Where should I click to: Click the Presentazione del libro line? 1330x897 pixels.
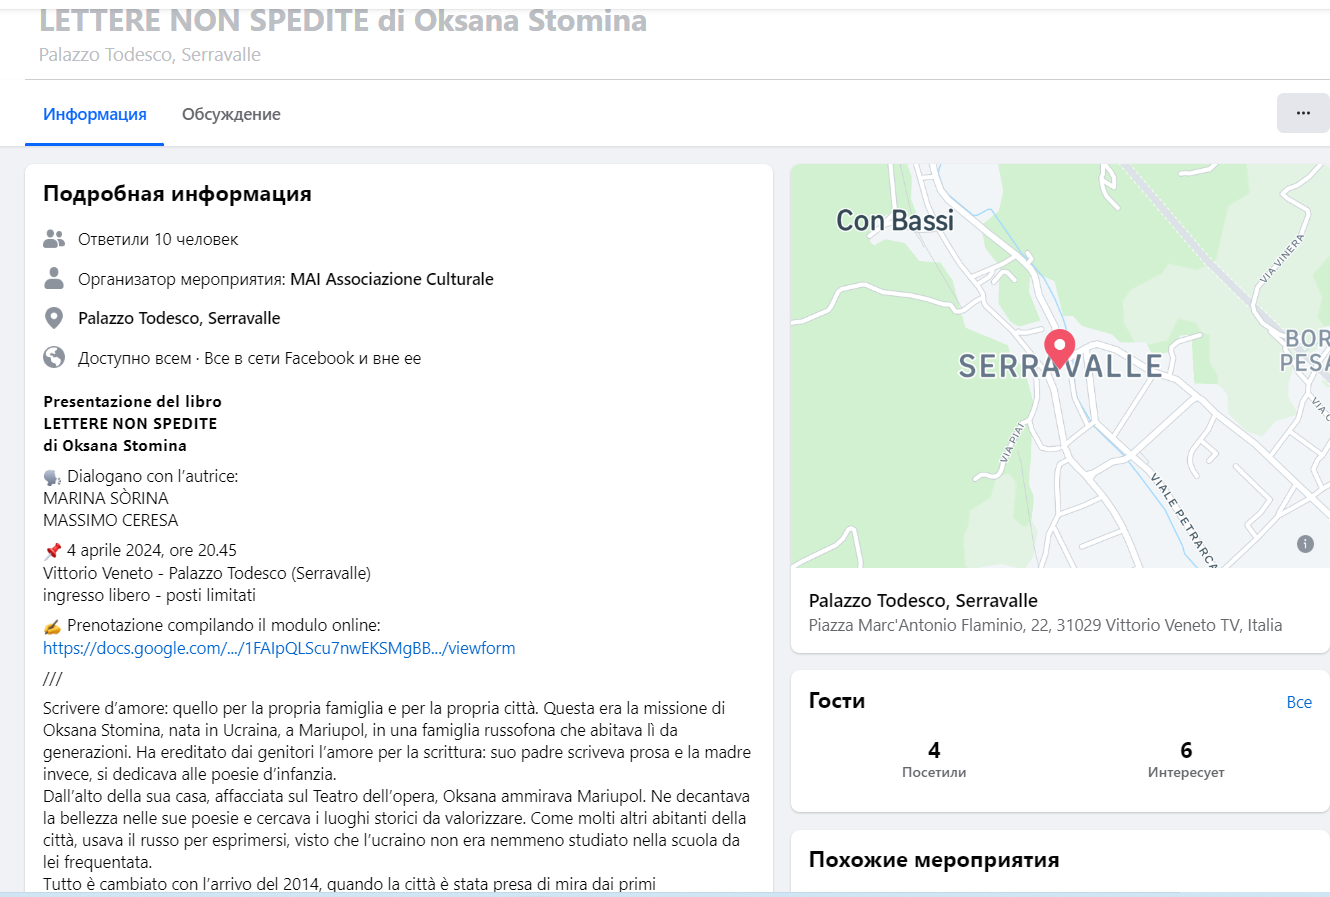click(x=132, y=401)
